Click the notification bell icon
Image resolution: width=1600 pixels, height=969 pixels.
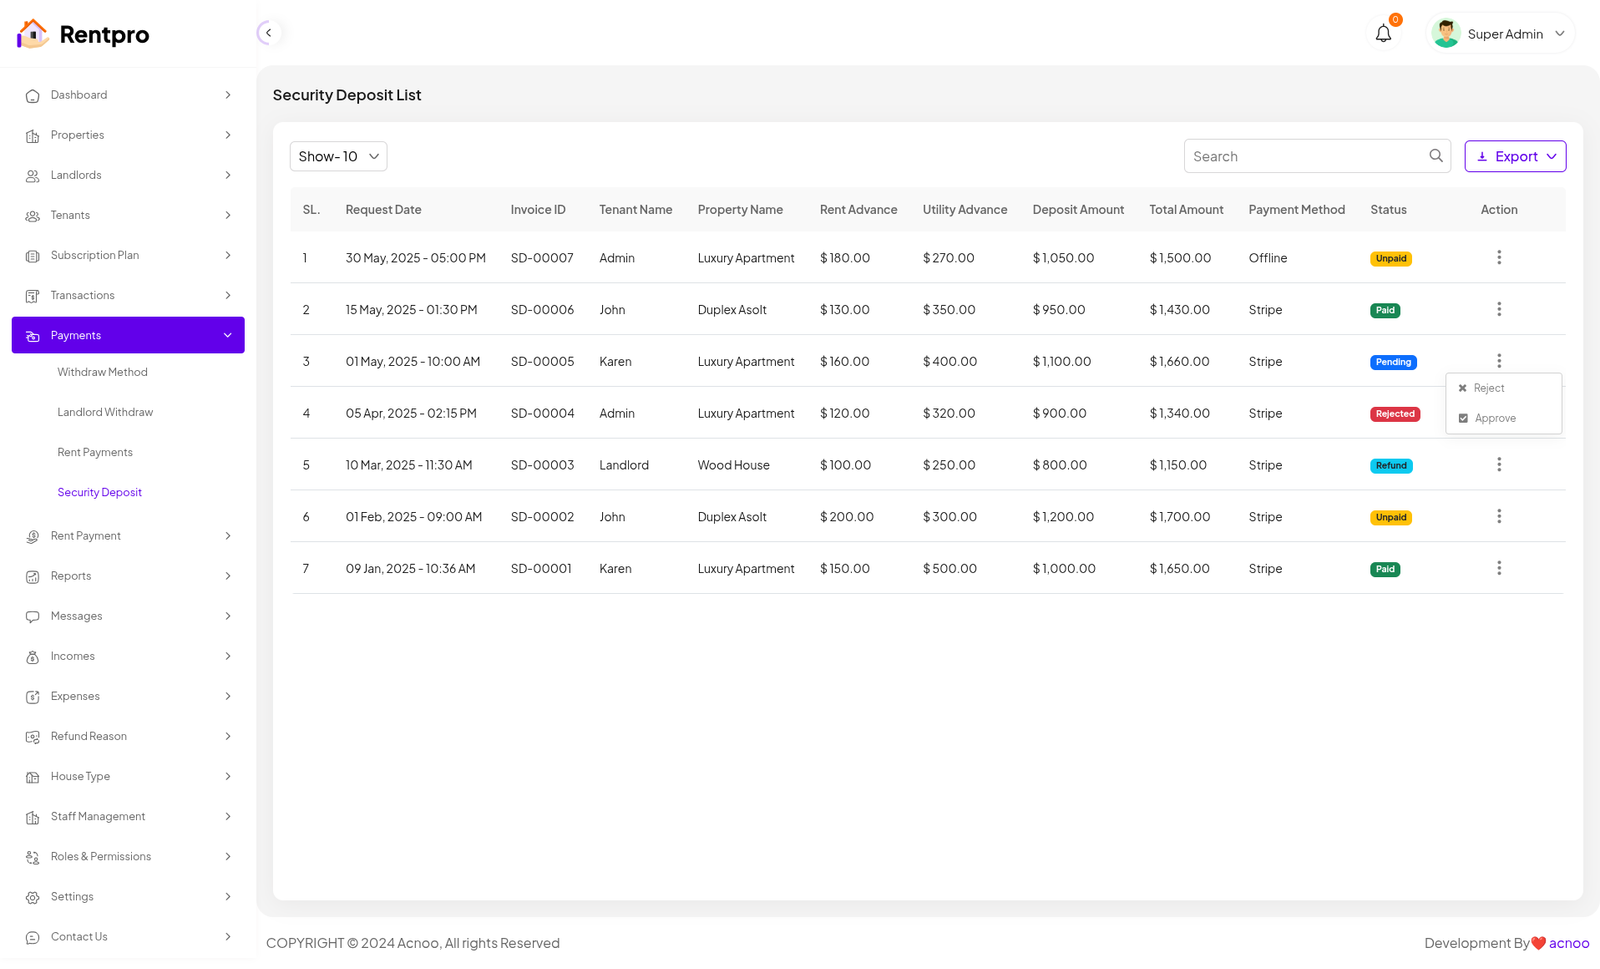pos(1383,34)
